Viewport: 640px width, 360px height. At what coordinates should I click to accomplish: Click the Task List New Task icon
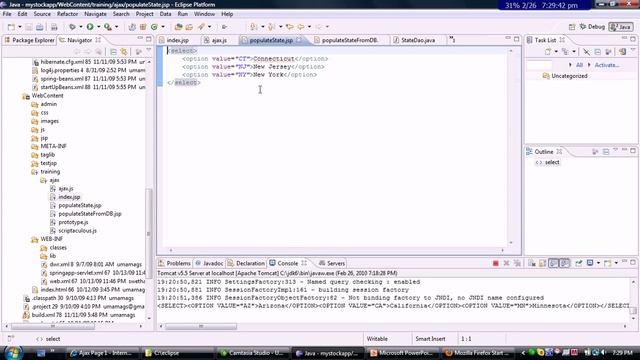(x=548, y=52)
